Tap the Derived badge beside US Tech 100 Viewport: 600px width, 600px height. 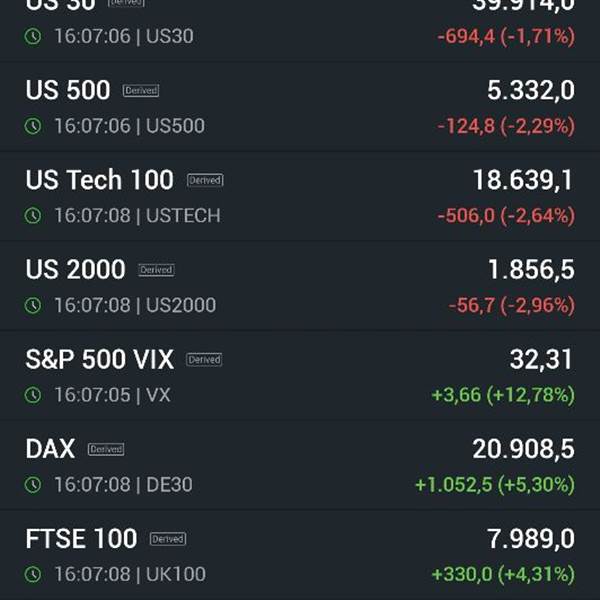205,180
